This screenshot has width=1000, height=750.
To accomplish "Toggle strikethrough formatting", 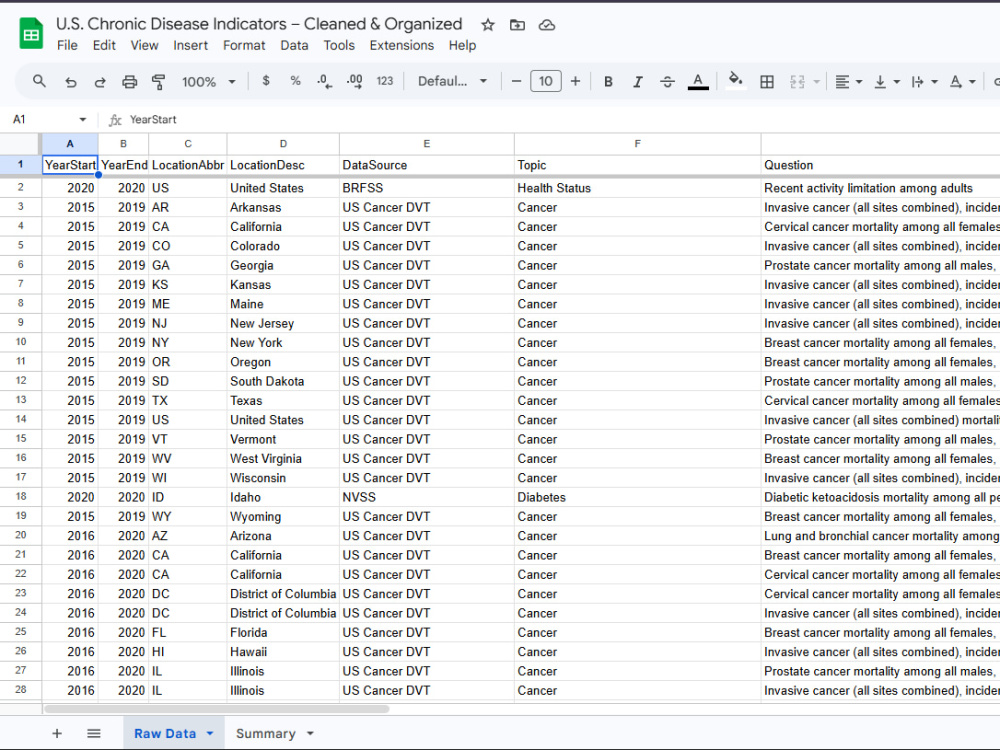I will click(x=667, y=82).
